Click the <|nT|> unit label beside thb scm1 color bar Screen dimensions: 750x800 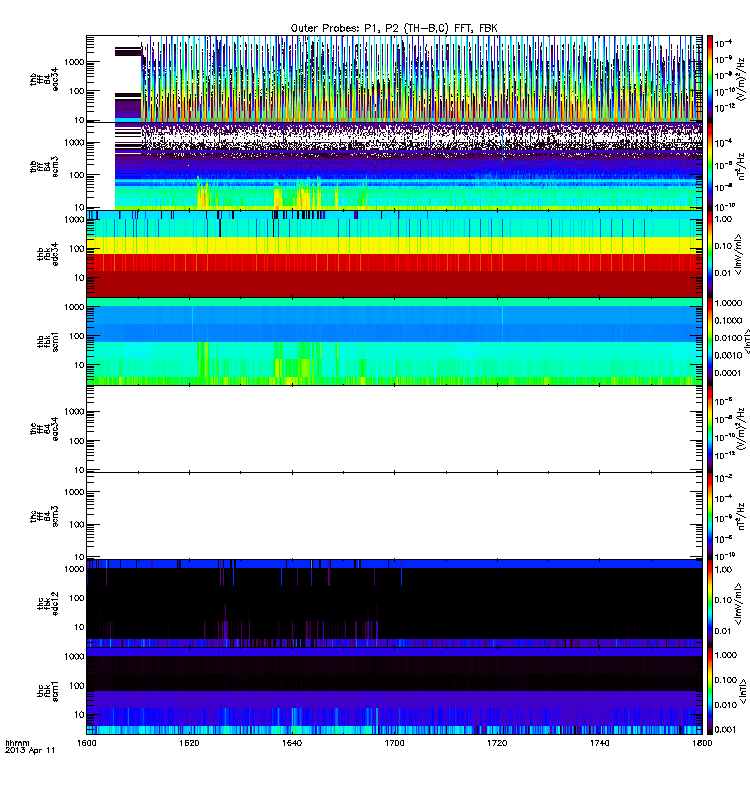tap(745, 341)
